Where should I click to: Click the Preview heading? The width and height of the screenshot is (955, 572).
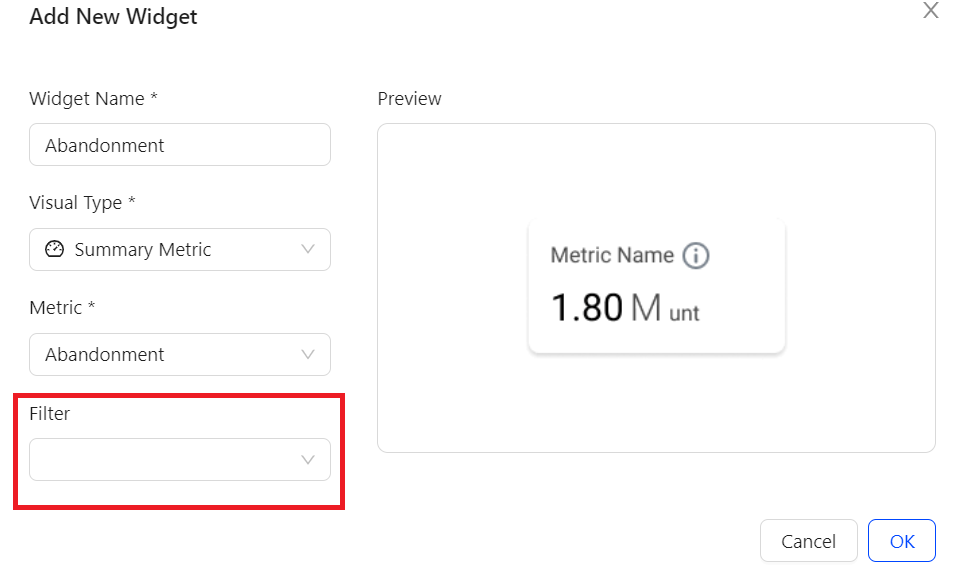click(x=409, y=99)
